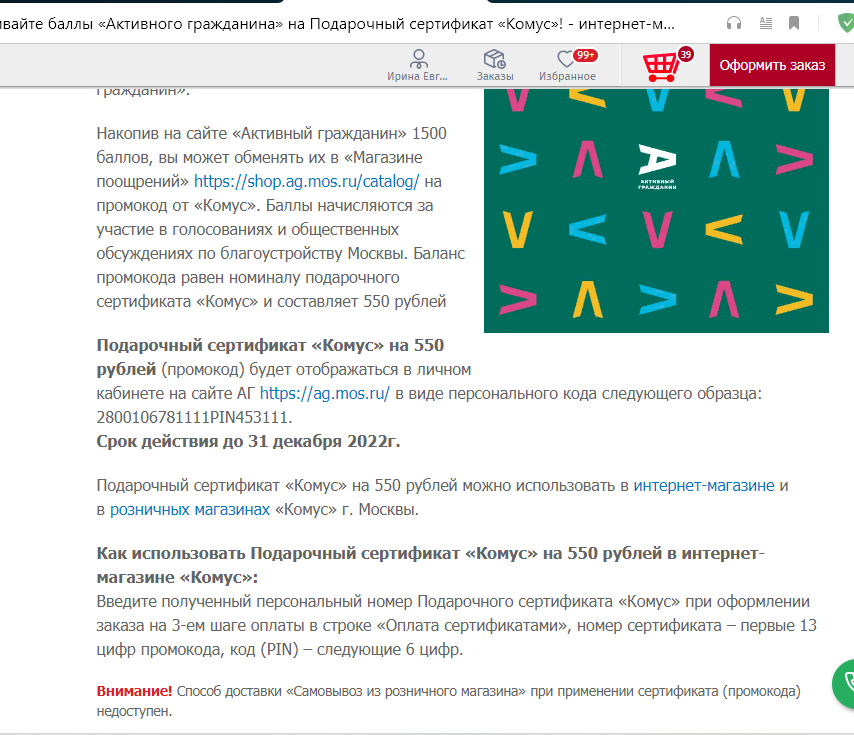Open the user profile icon Ирина Евг...

point(418,65)
